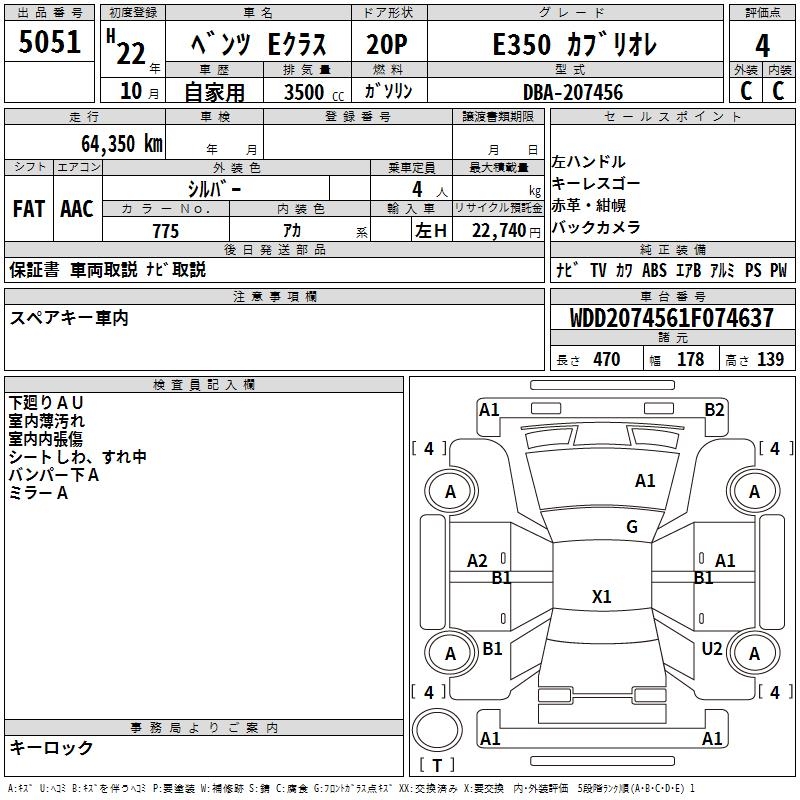Click the registration month value 10月
This screenshot has width=800, height=800.
click(139, 91)
